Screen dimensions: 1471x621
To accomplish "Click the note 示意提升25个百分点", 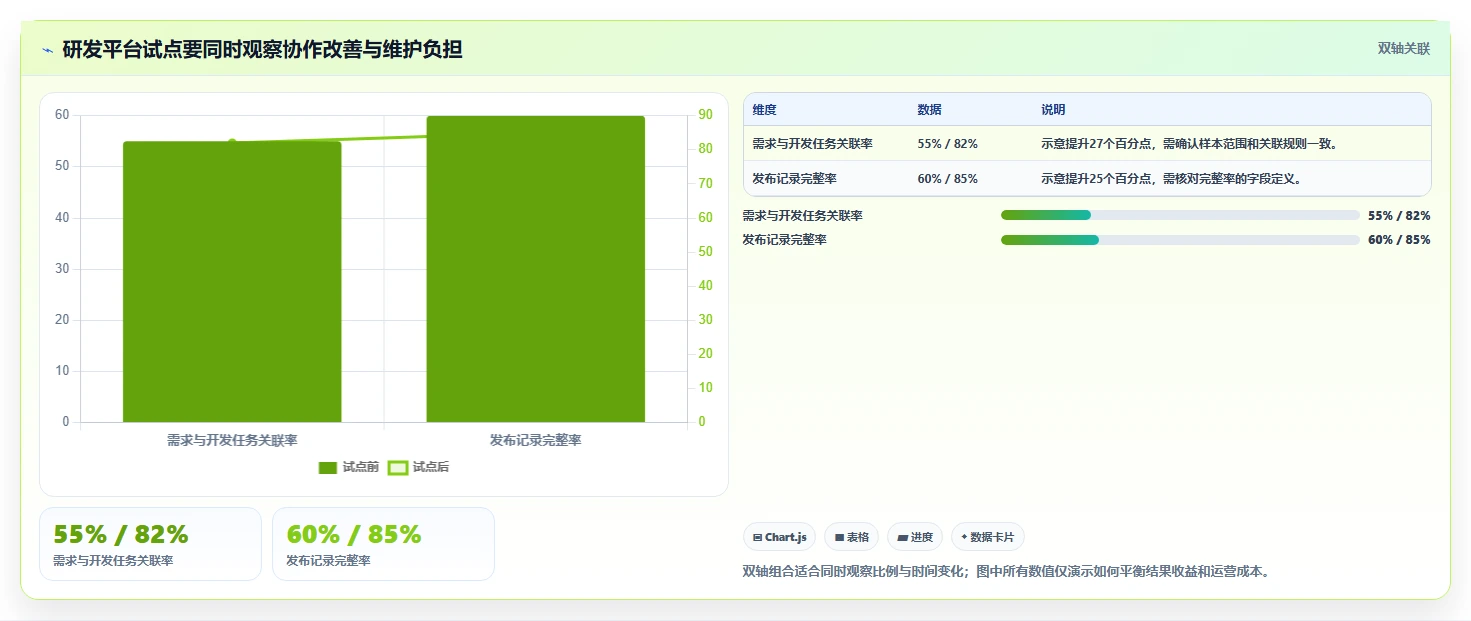I will click(1171, 179).
